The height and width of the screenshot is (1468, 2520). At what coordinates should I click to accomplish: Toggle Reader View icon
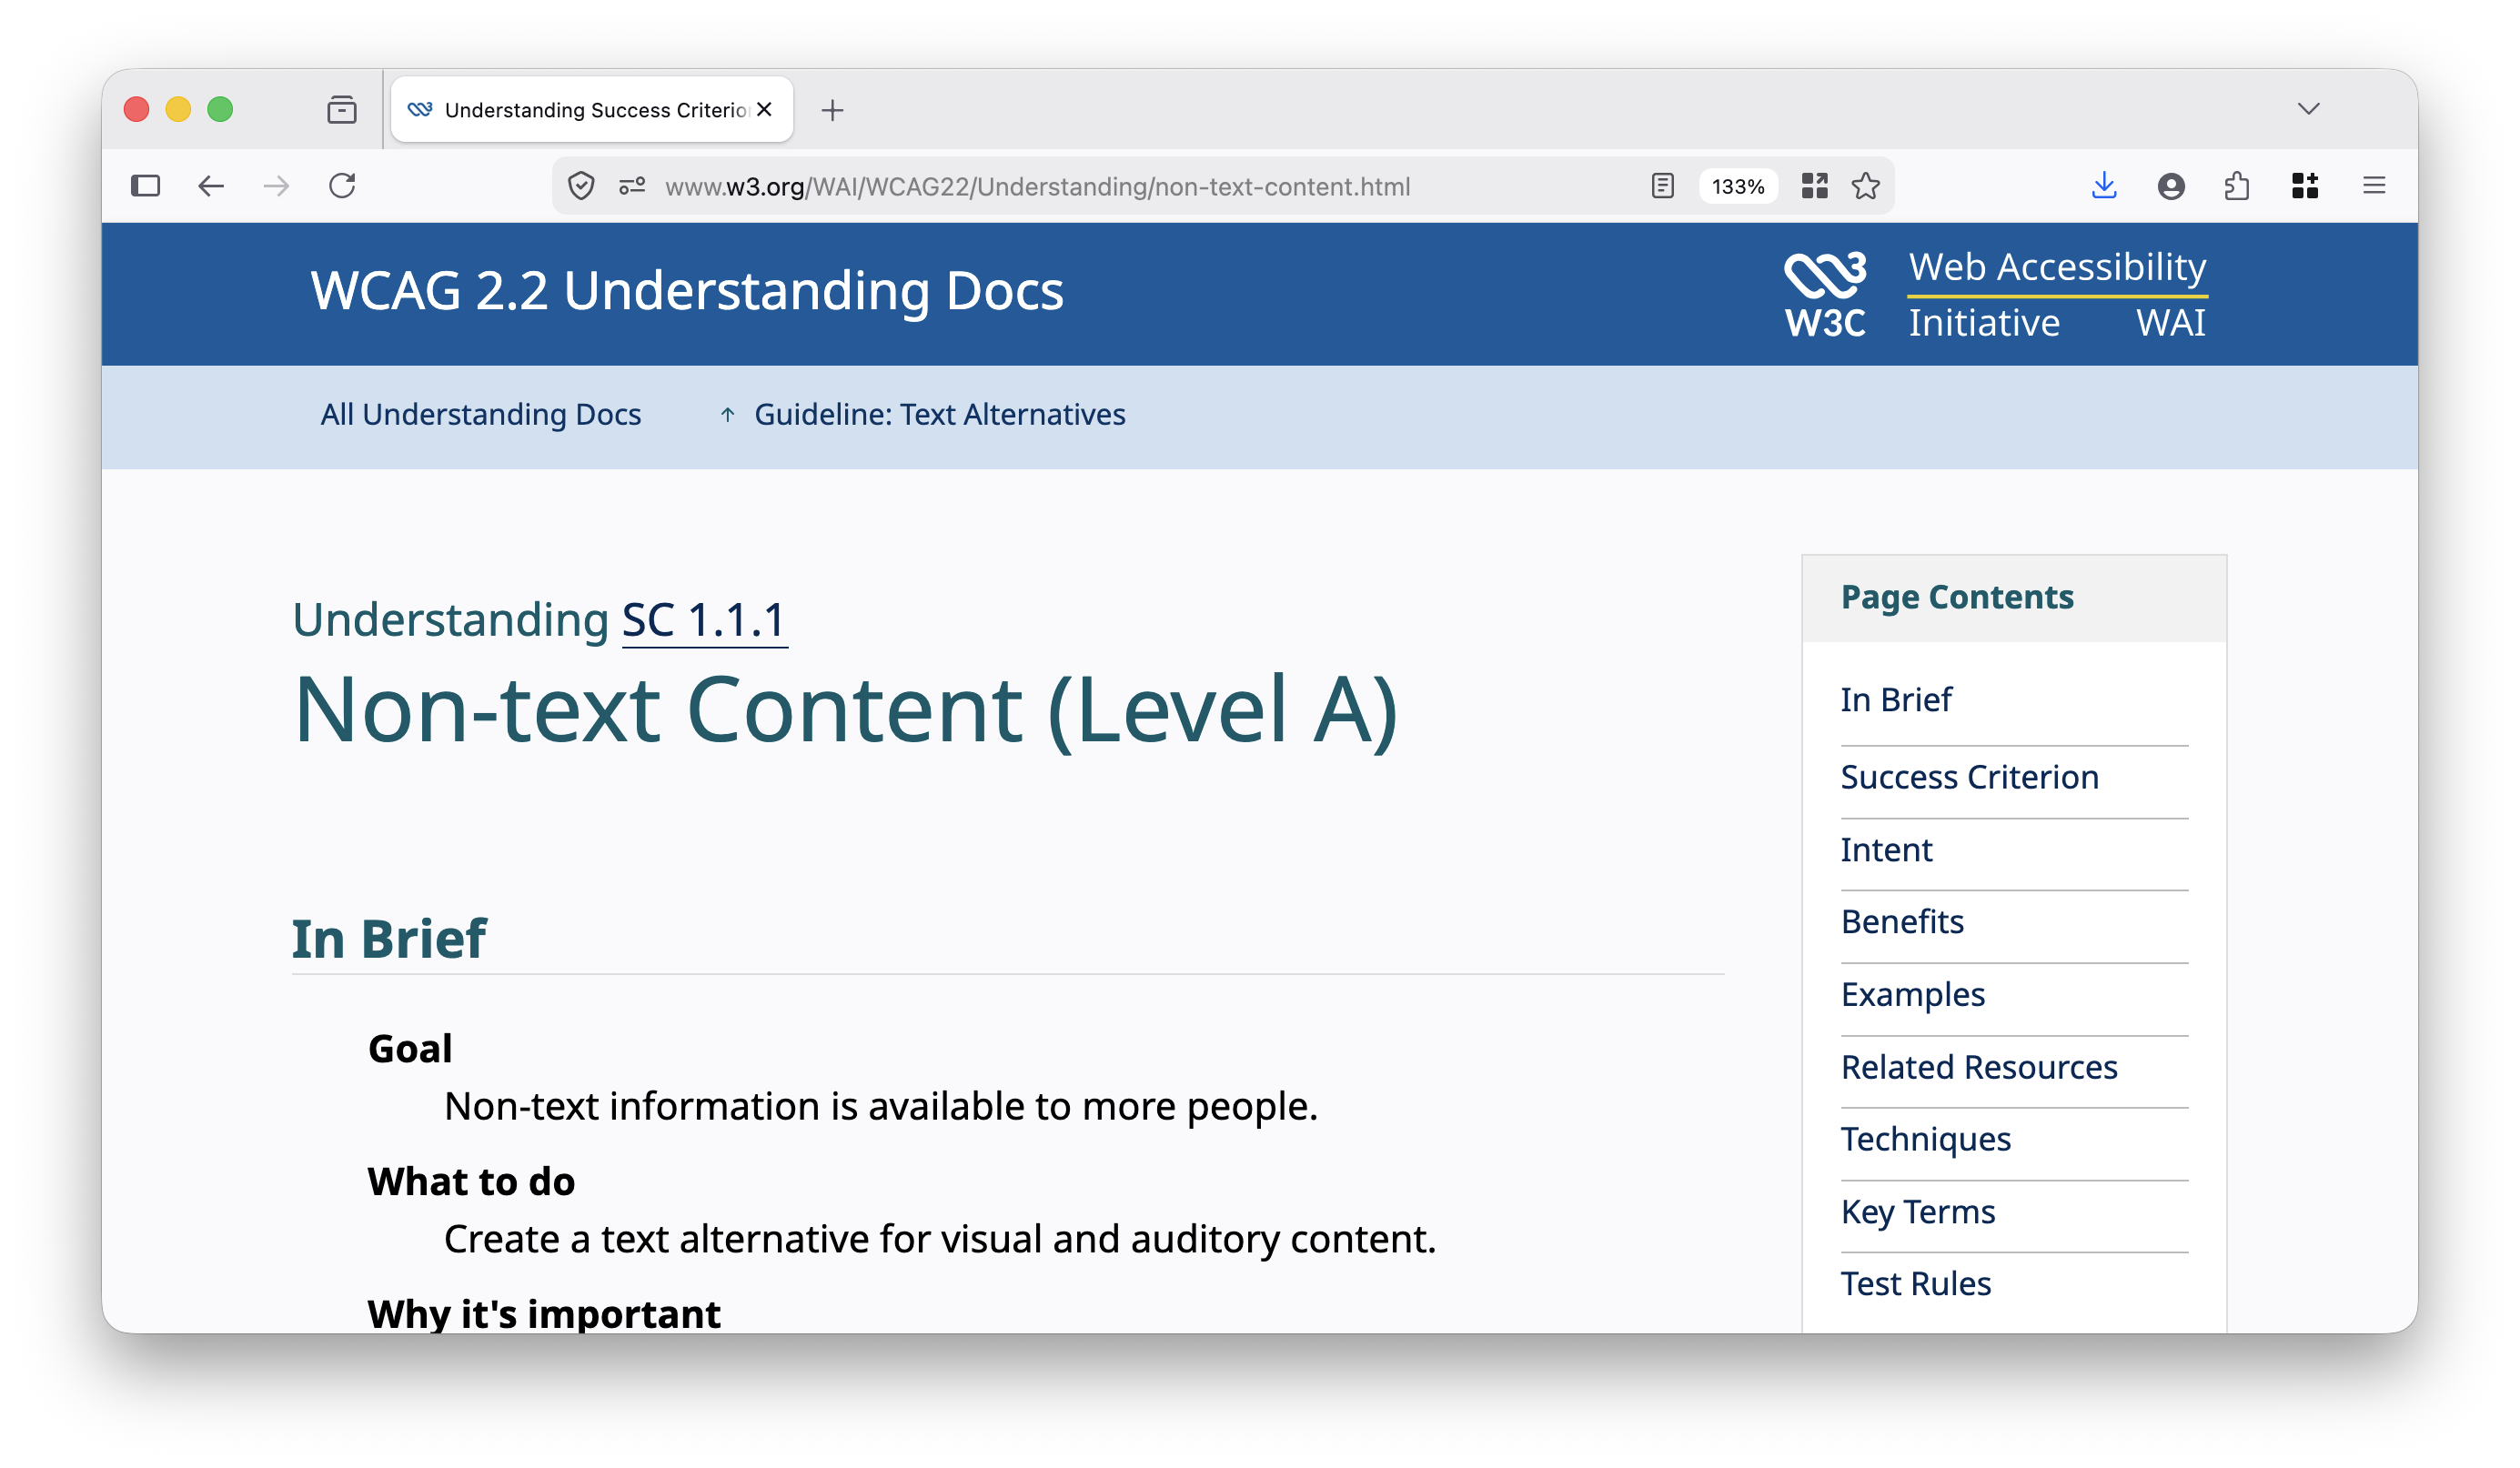(x=1662, y=186)
